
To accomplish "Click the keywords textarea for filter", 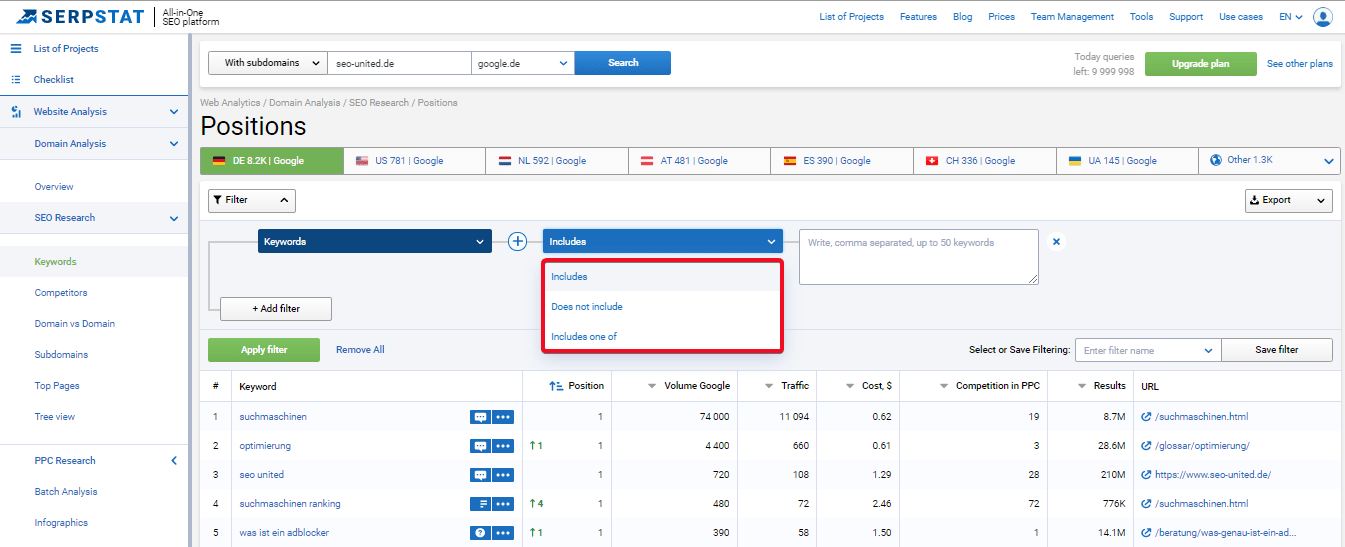I will pos(918,257).
